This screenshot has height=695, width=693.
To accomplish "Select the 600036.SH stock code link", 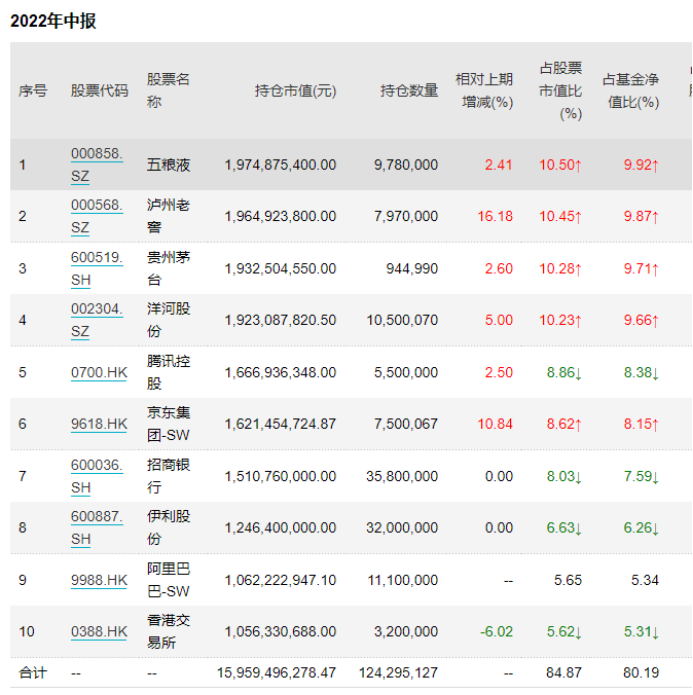I will pos(96,476).
